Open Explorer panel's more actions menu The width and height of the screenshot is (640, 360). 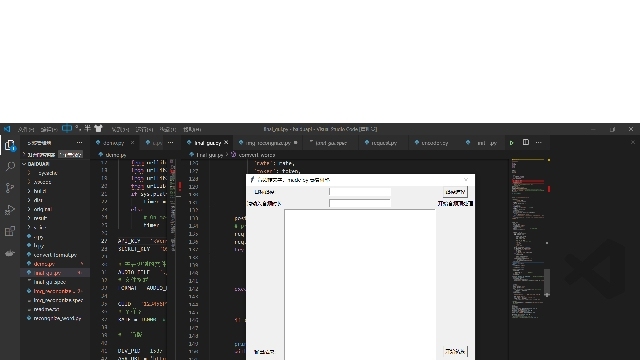pos(79,142)
